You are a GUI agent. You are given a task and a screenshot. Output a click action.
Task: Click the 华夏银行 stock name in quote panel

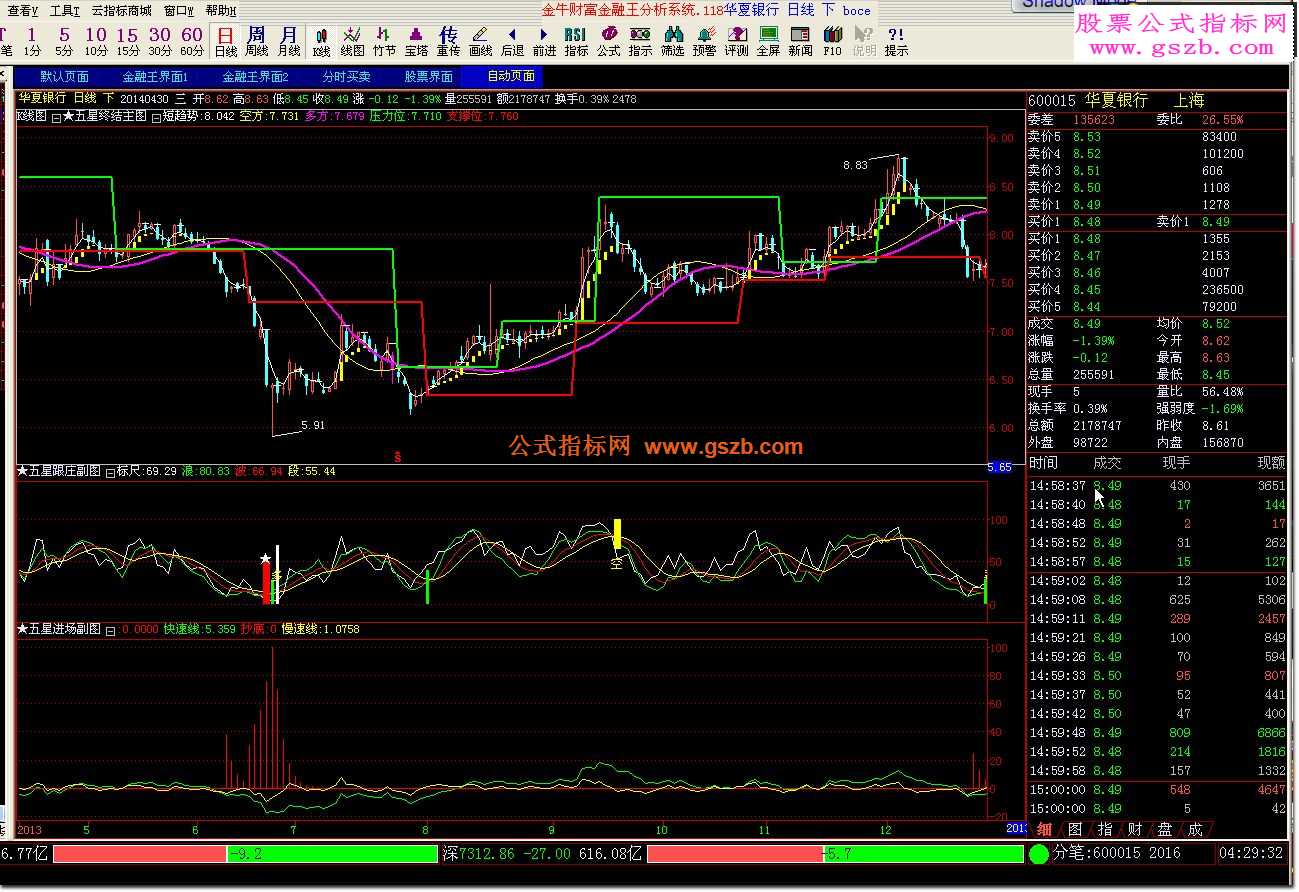point(1116,101)
